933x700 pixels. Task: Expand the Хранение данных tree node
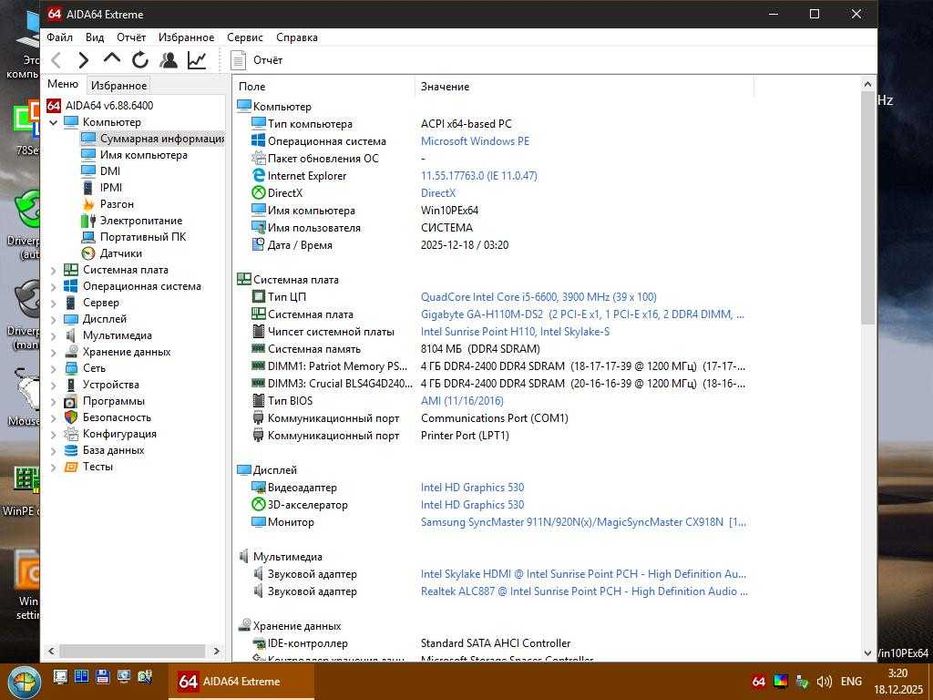[54, 352]
